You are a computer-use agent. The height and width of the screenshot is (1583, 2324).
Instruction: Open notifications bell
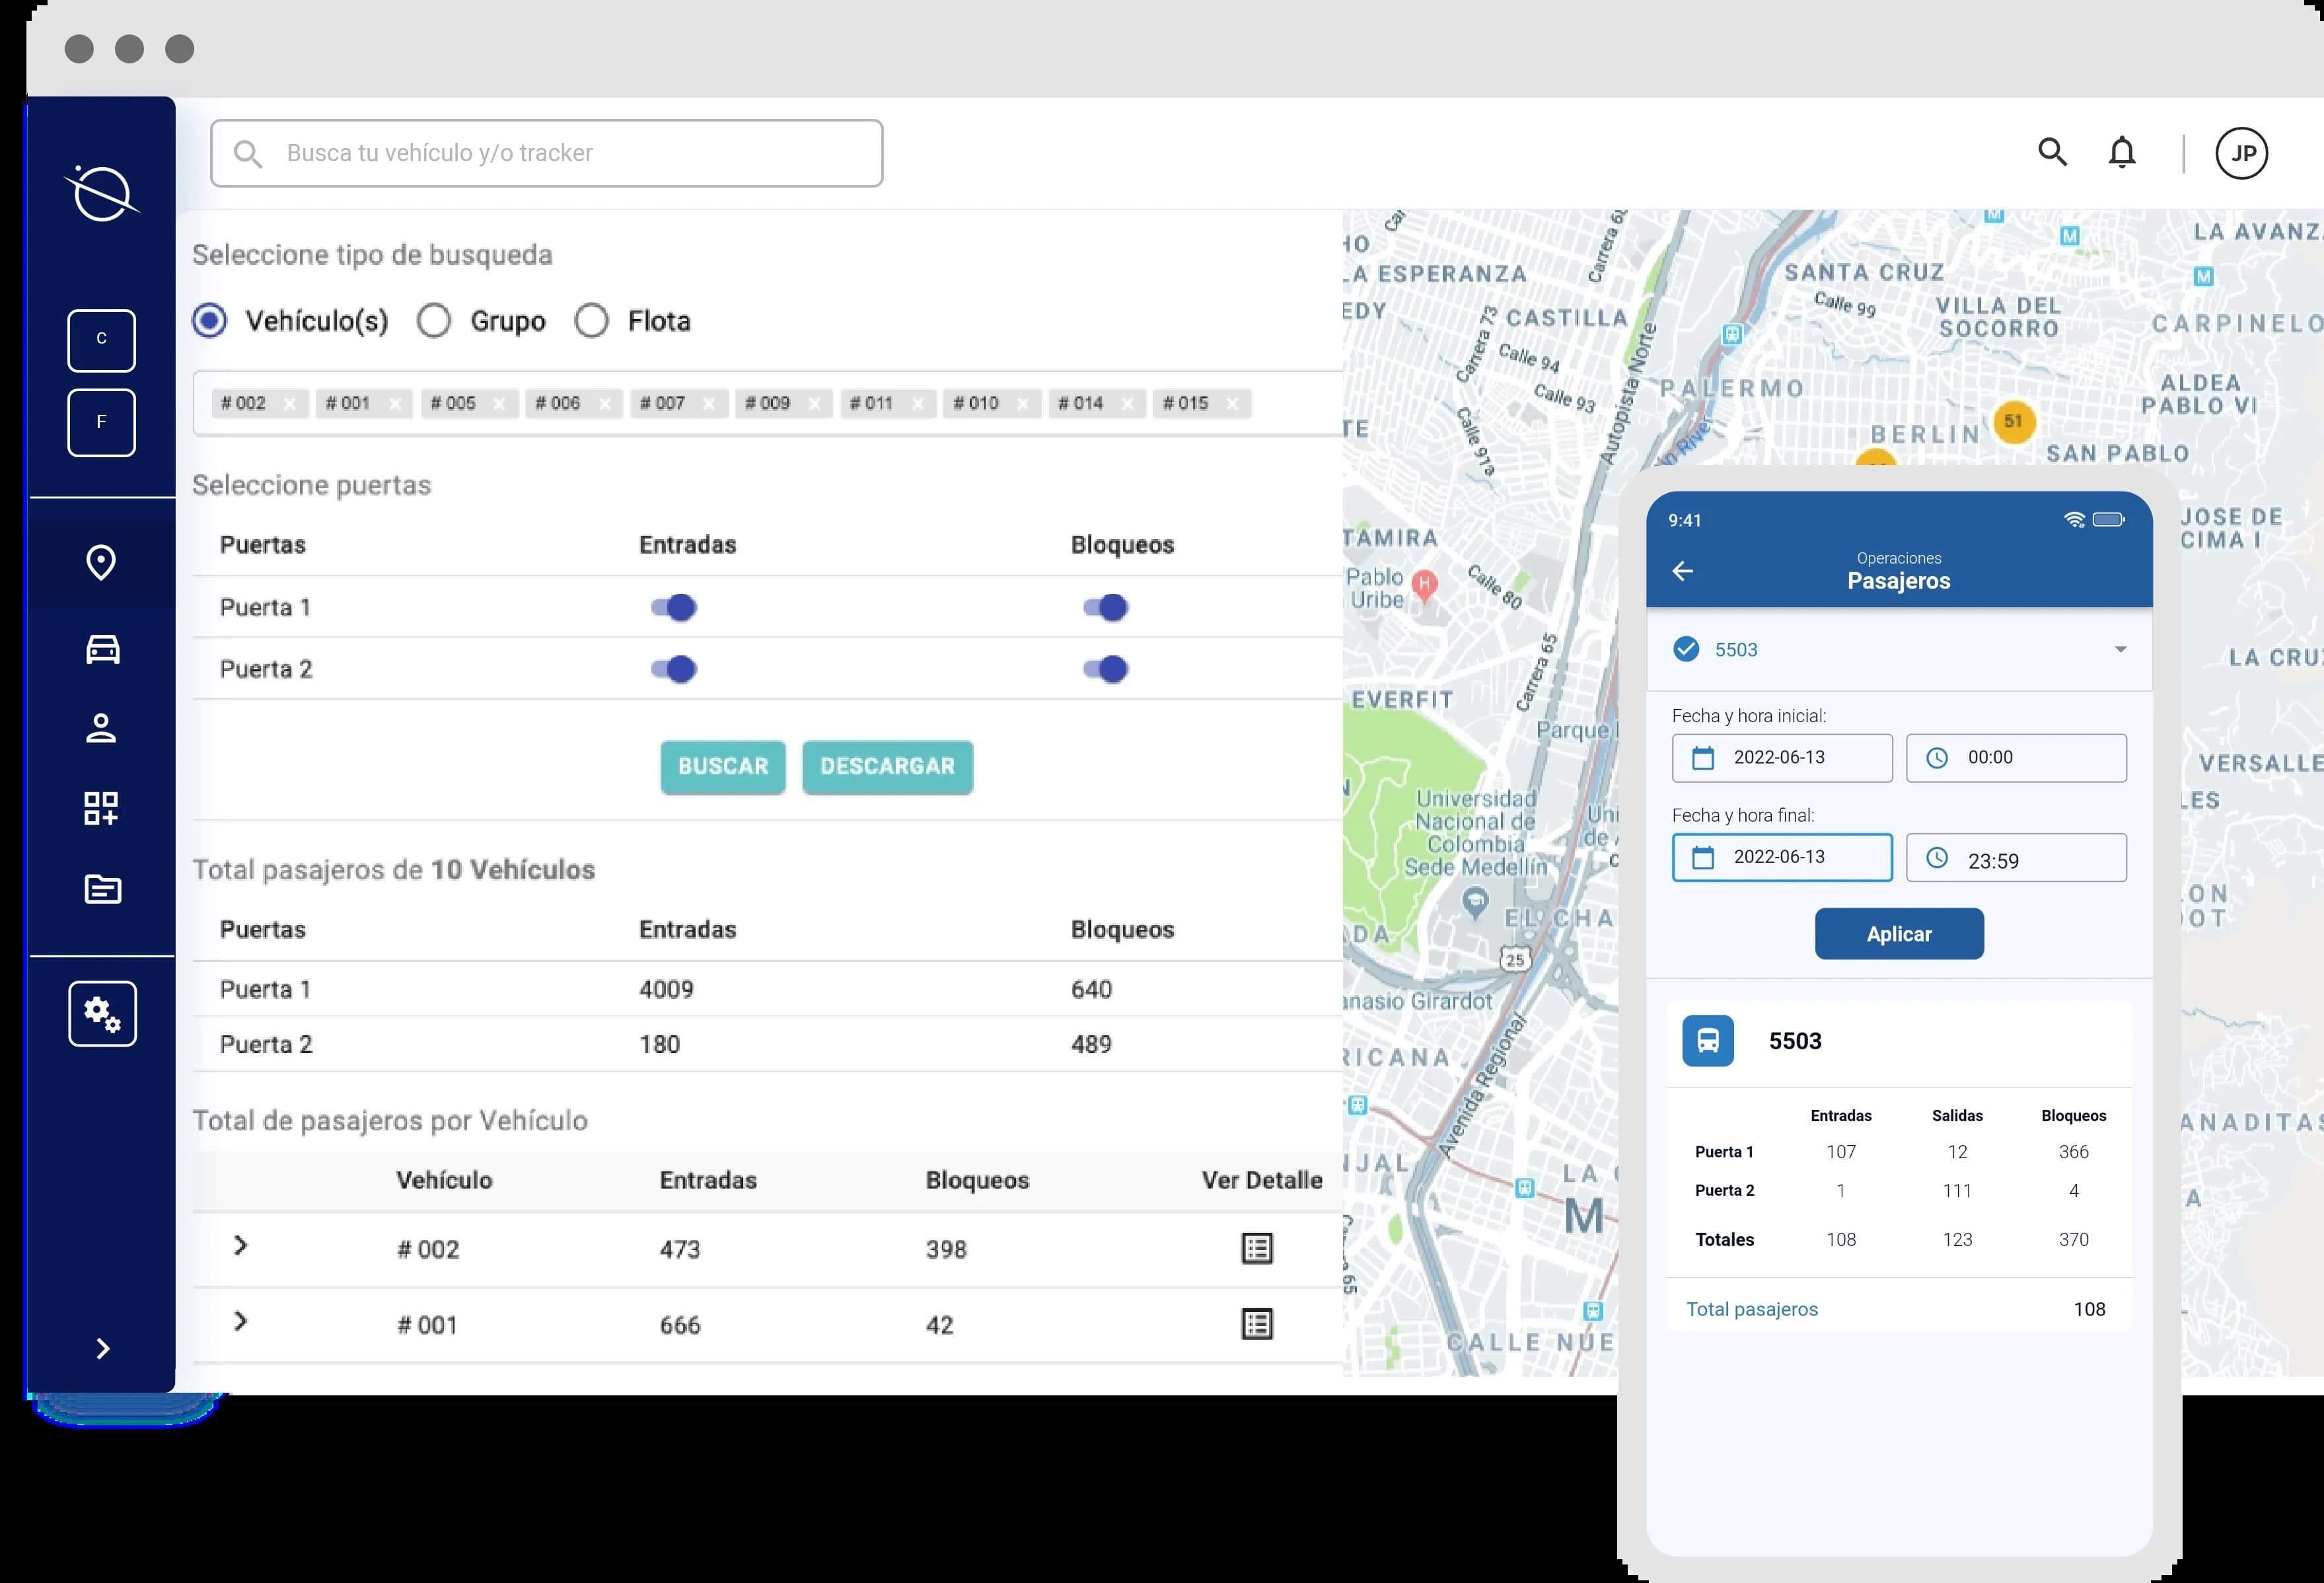(x=2121, y=152)
